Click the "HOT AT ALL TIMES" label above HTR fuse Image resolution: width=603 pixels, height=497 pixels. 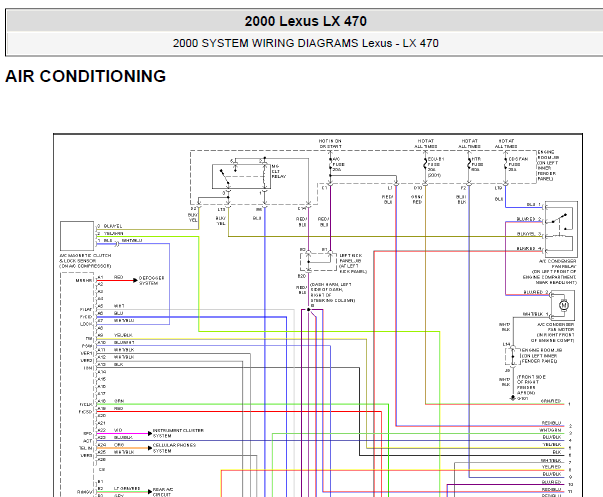[469, 143]
